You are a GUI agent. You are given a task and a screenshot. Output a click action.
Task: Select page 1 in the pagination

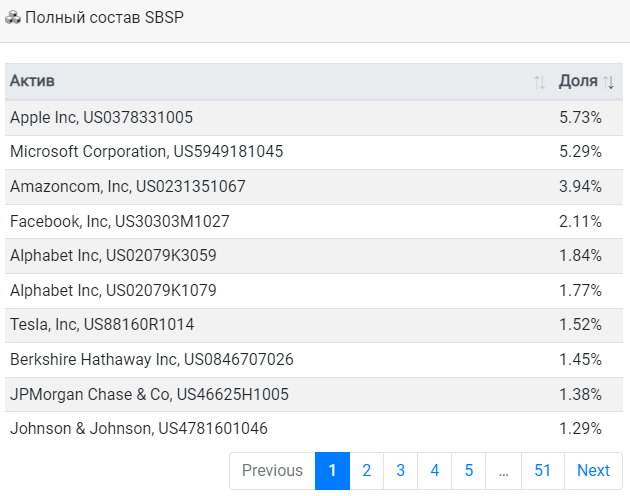[x=332, y=471]
